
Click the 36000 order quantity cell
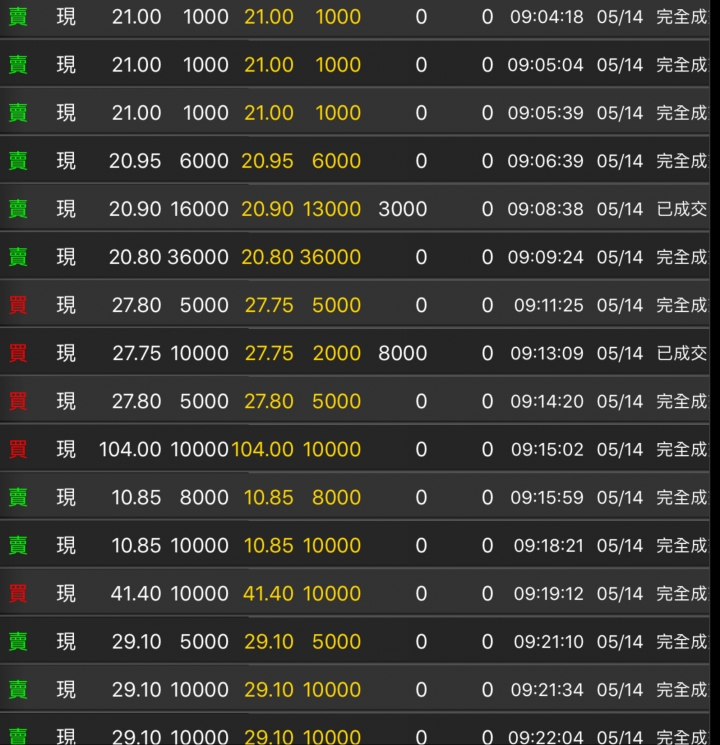[198, 257]
